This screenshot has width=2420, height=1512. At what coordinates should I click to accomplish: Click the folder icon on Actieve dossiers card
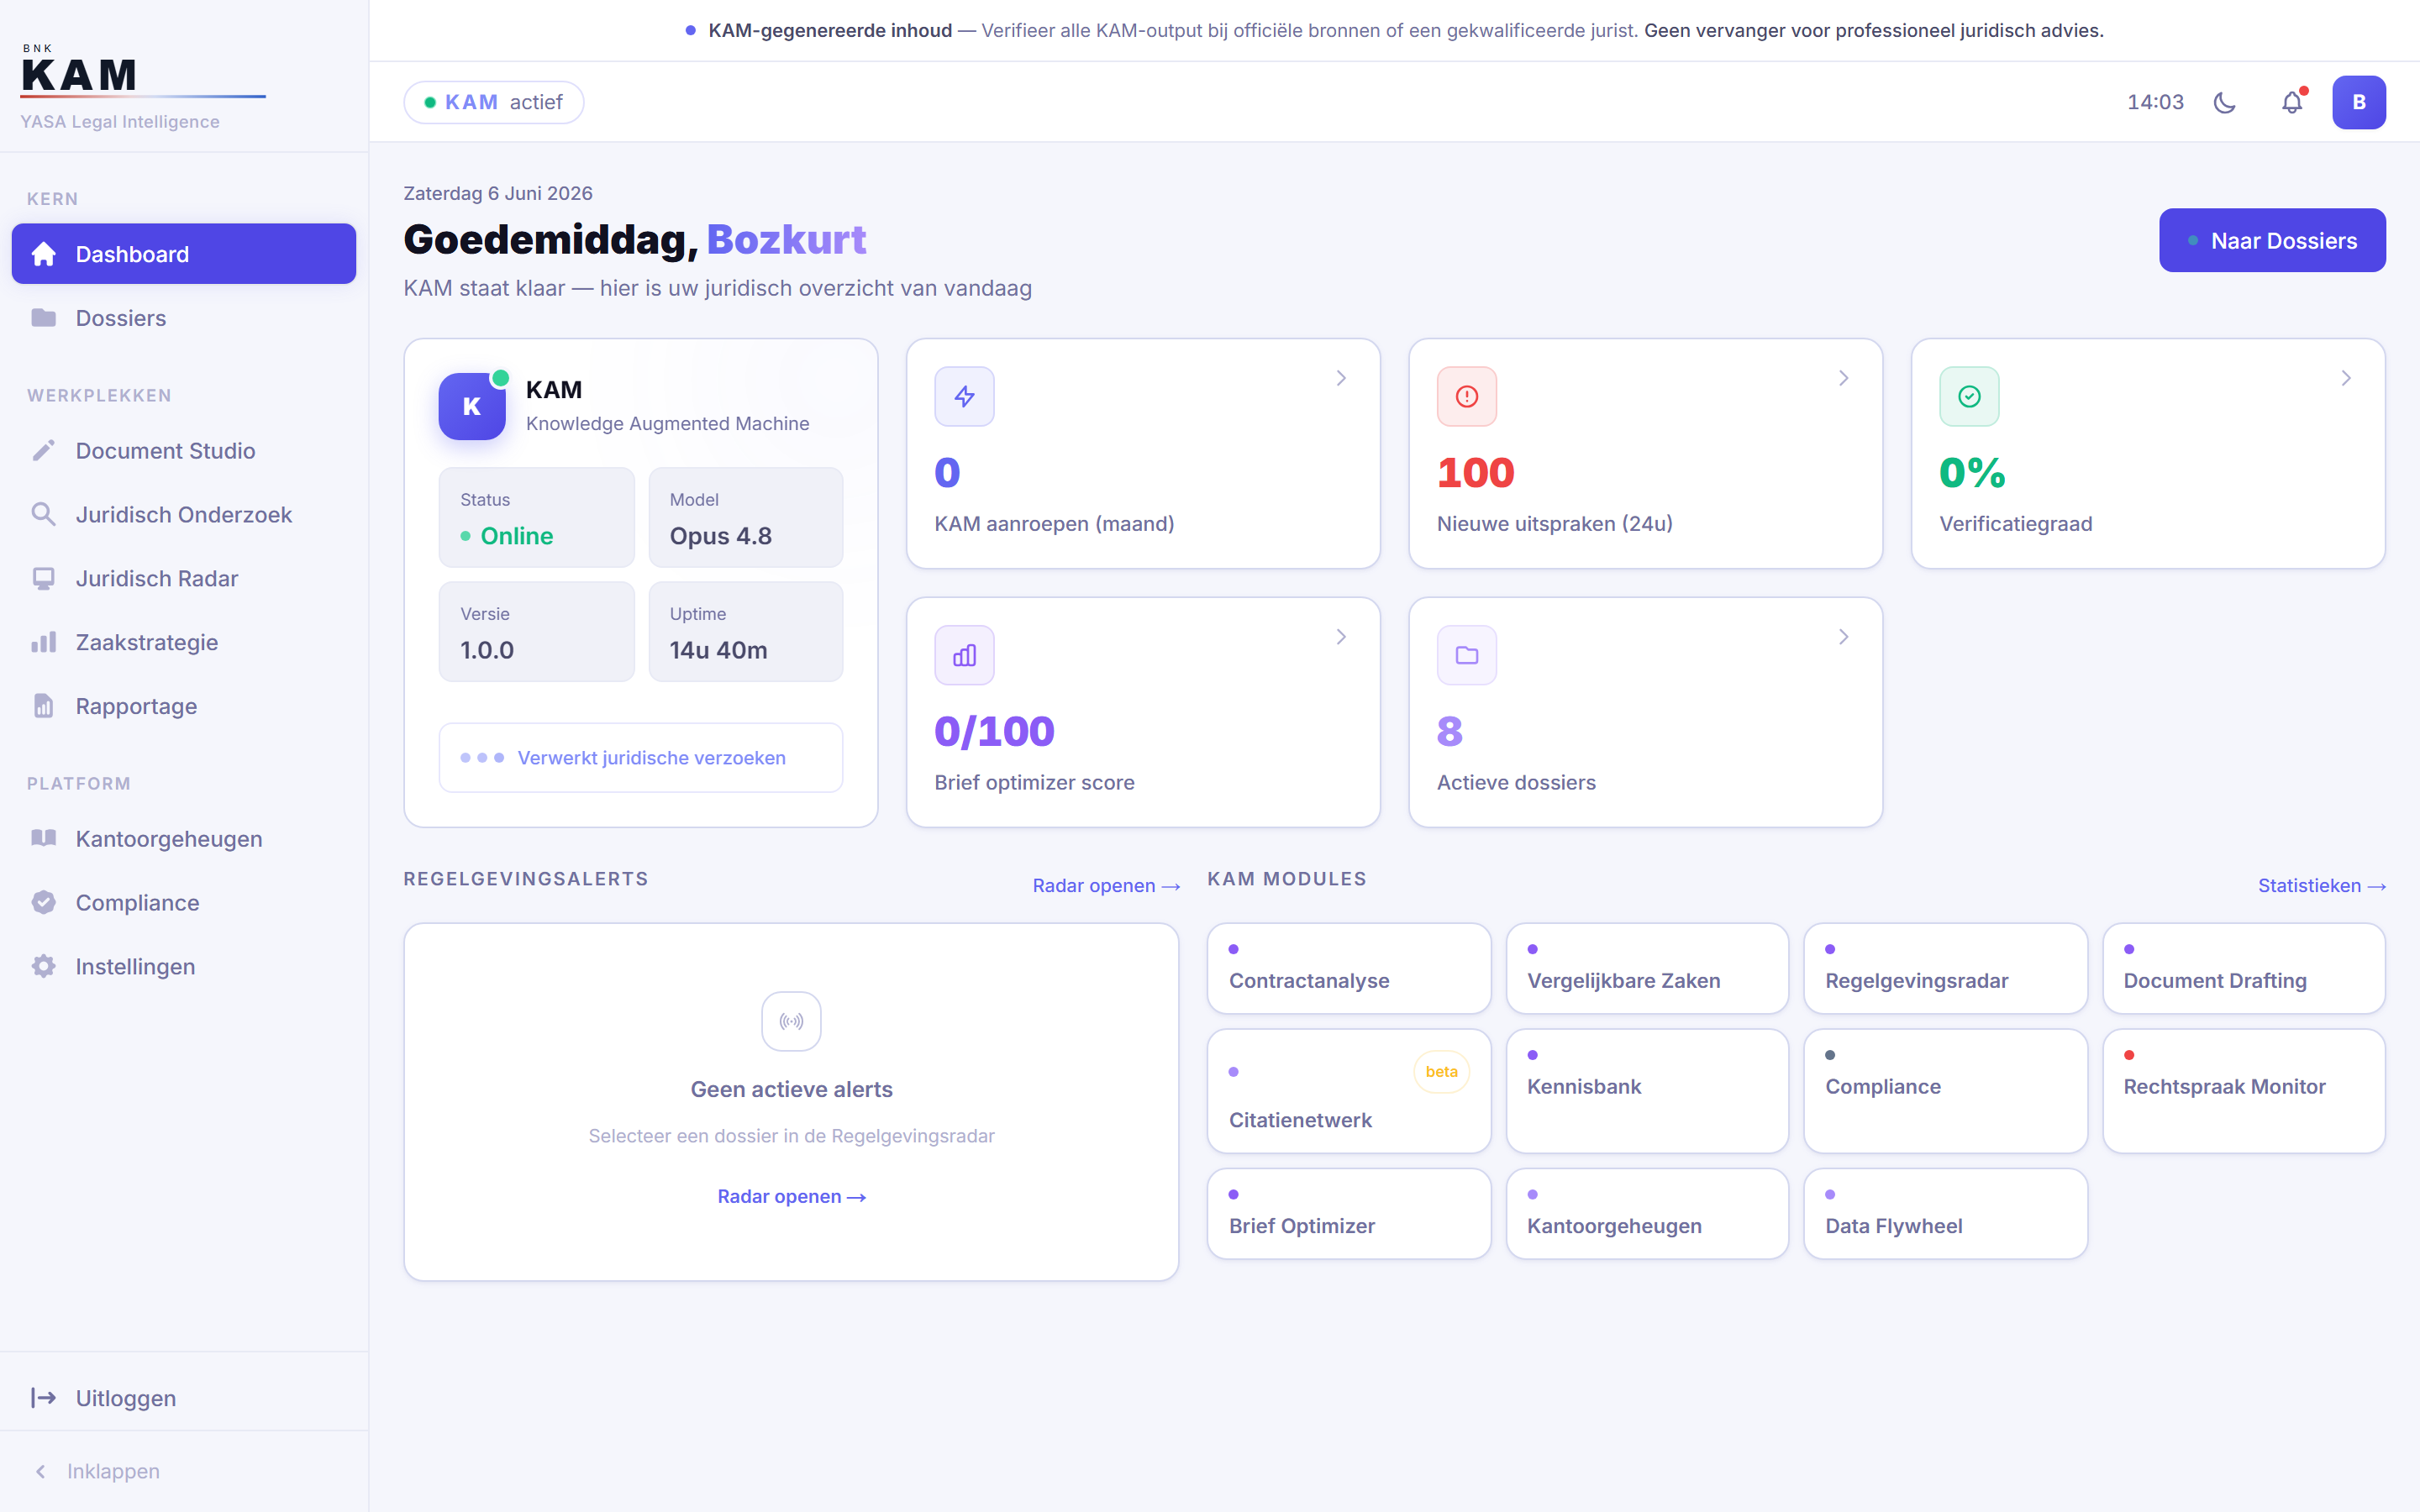1467,655
